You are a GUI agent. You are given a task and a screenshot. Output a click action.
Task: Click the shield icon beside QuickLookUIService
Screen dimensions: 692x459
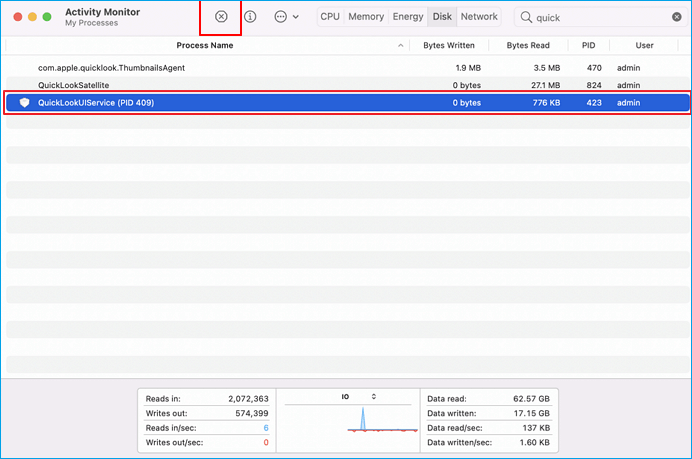pyautogui.click(x=24, y=103)
